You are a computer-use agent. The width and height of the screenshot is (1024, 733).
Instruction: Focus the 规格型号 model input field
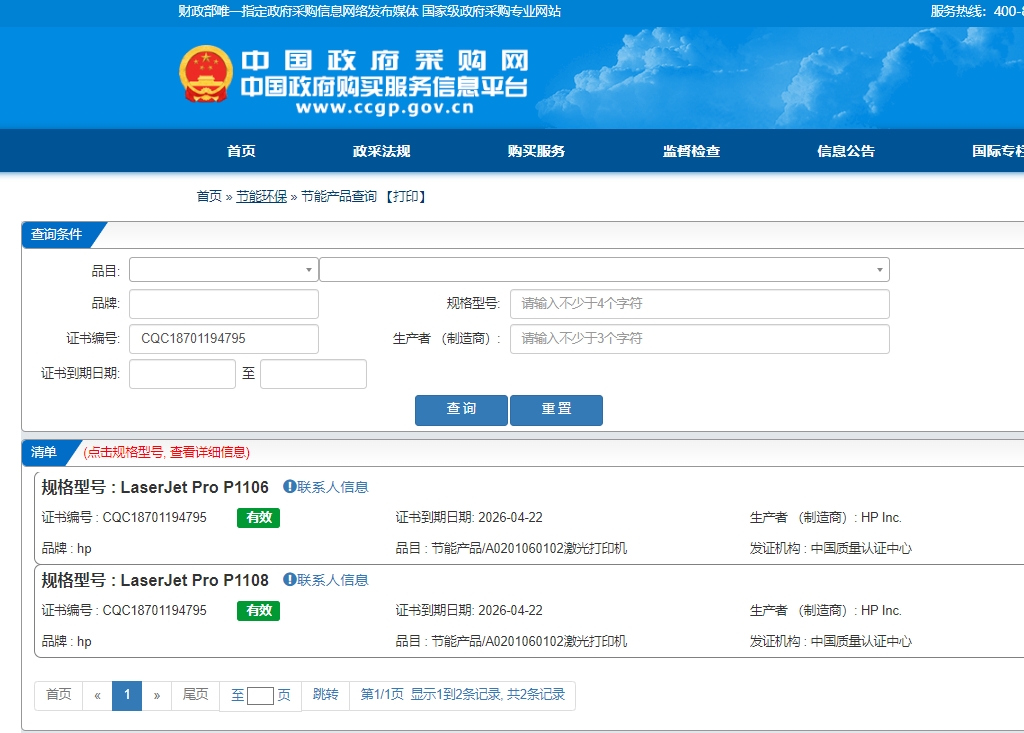700,304
